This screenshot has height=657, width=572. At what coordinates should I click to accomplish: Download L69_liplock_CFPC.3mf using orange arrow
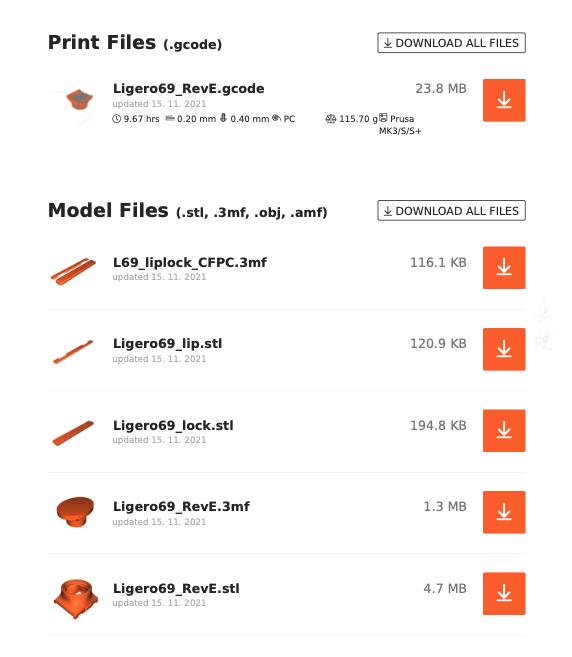504,267
